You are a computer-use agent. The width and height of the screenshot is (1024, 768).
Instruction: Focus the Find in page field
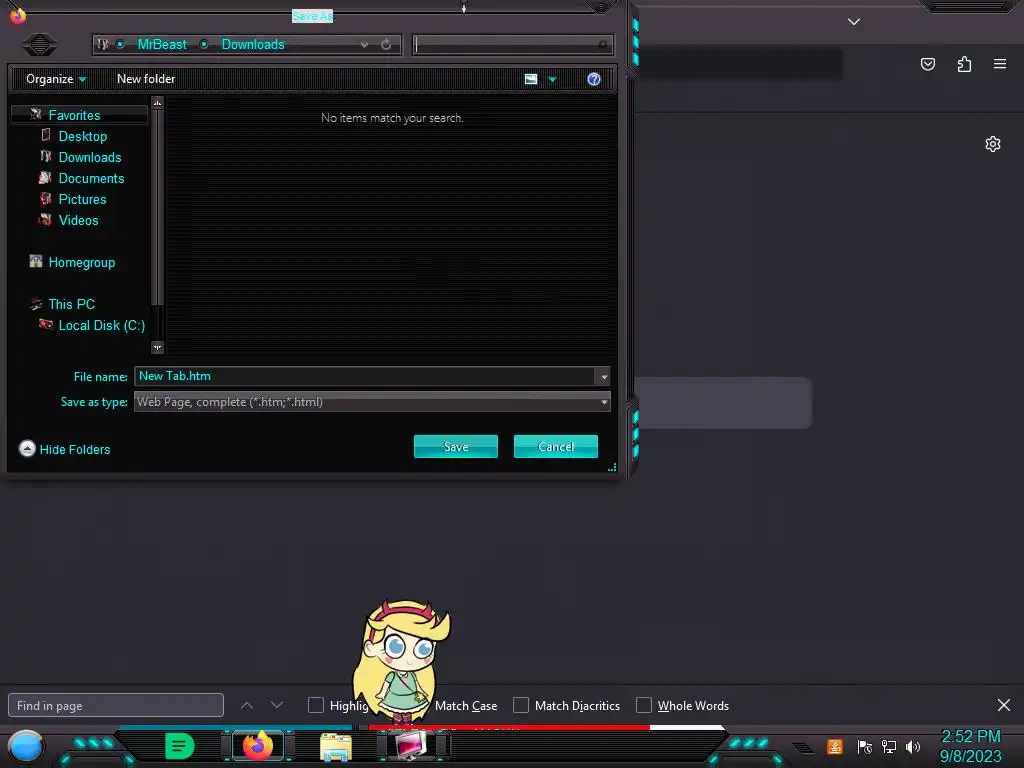tap(116, 705)
